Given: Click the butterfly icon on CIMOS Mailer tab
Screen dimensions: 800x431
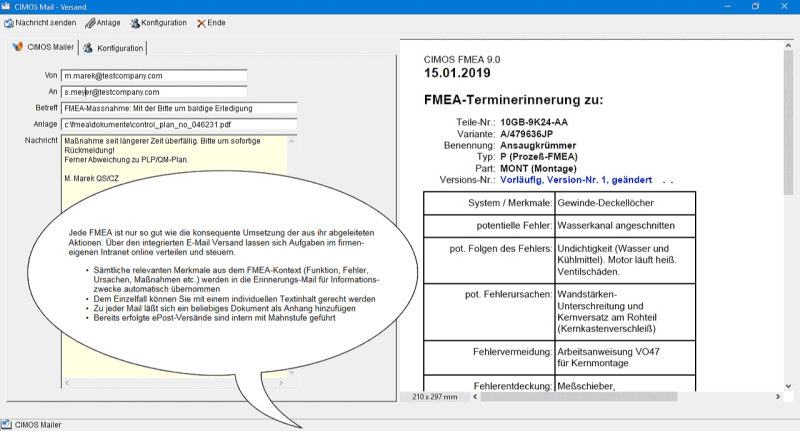Looking at the screenshot, I should 17,47.
